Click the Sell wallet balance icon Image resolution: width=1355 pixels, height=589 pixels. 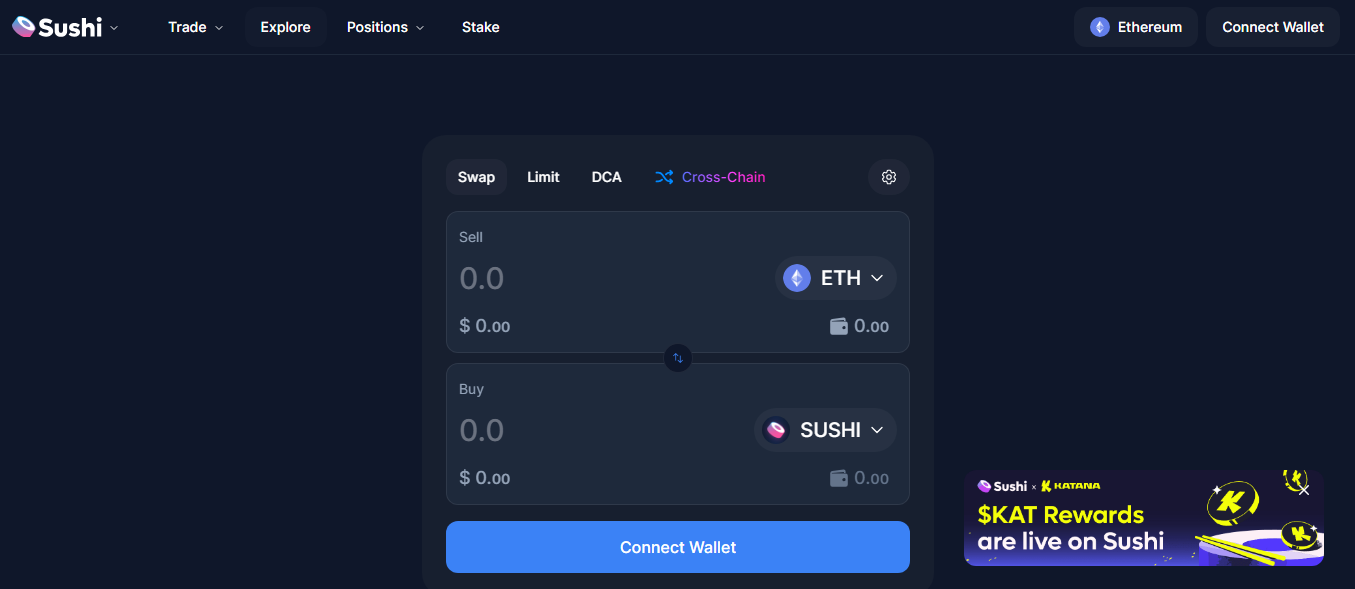pyautogui.click(x=839, y=326)
